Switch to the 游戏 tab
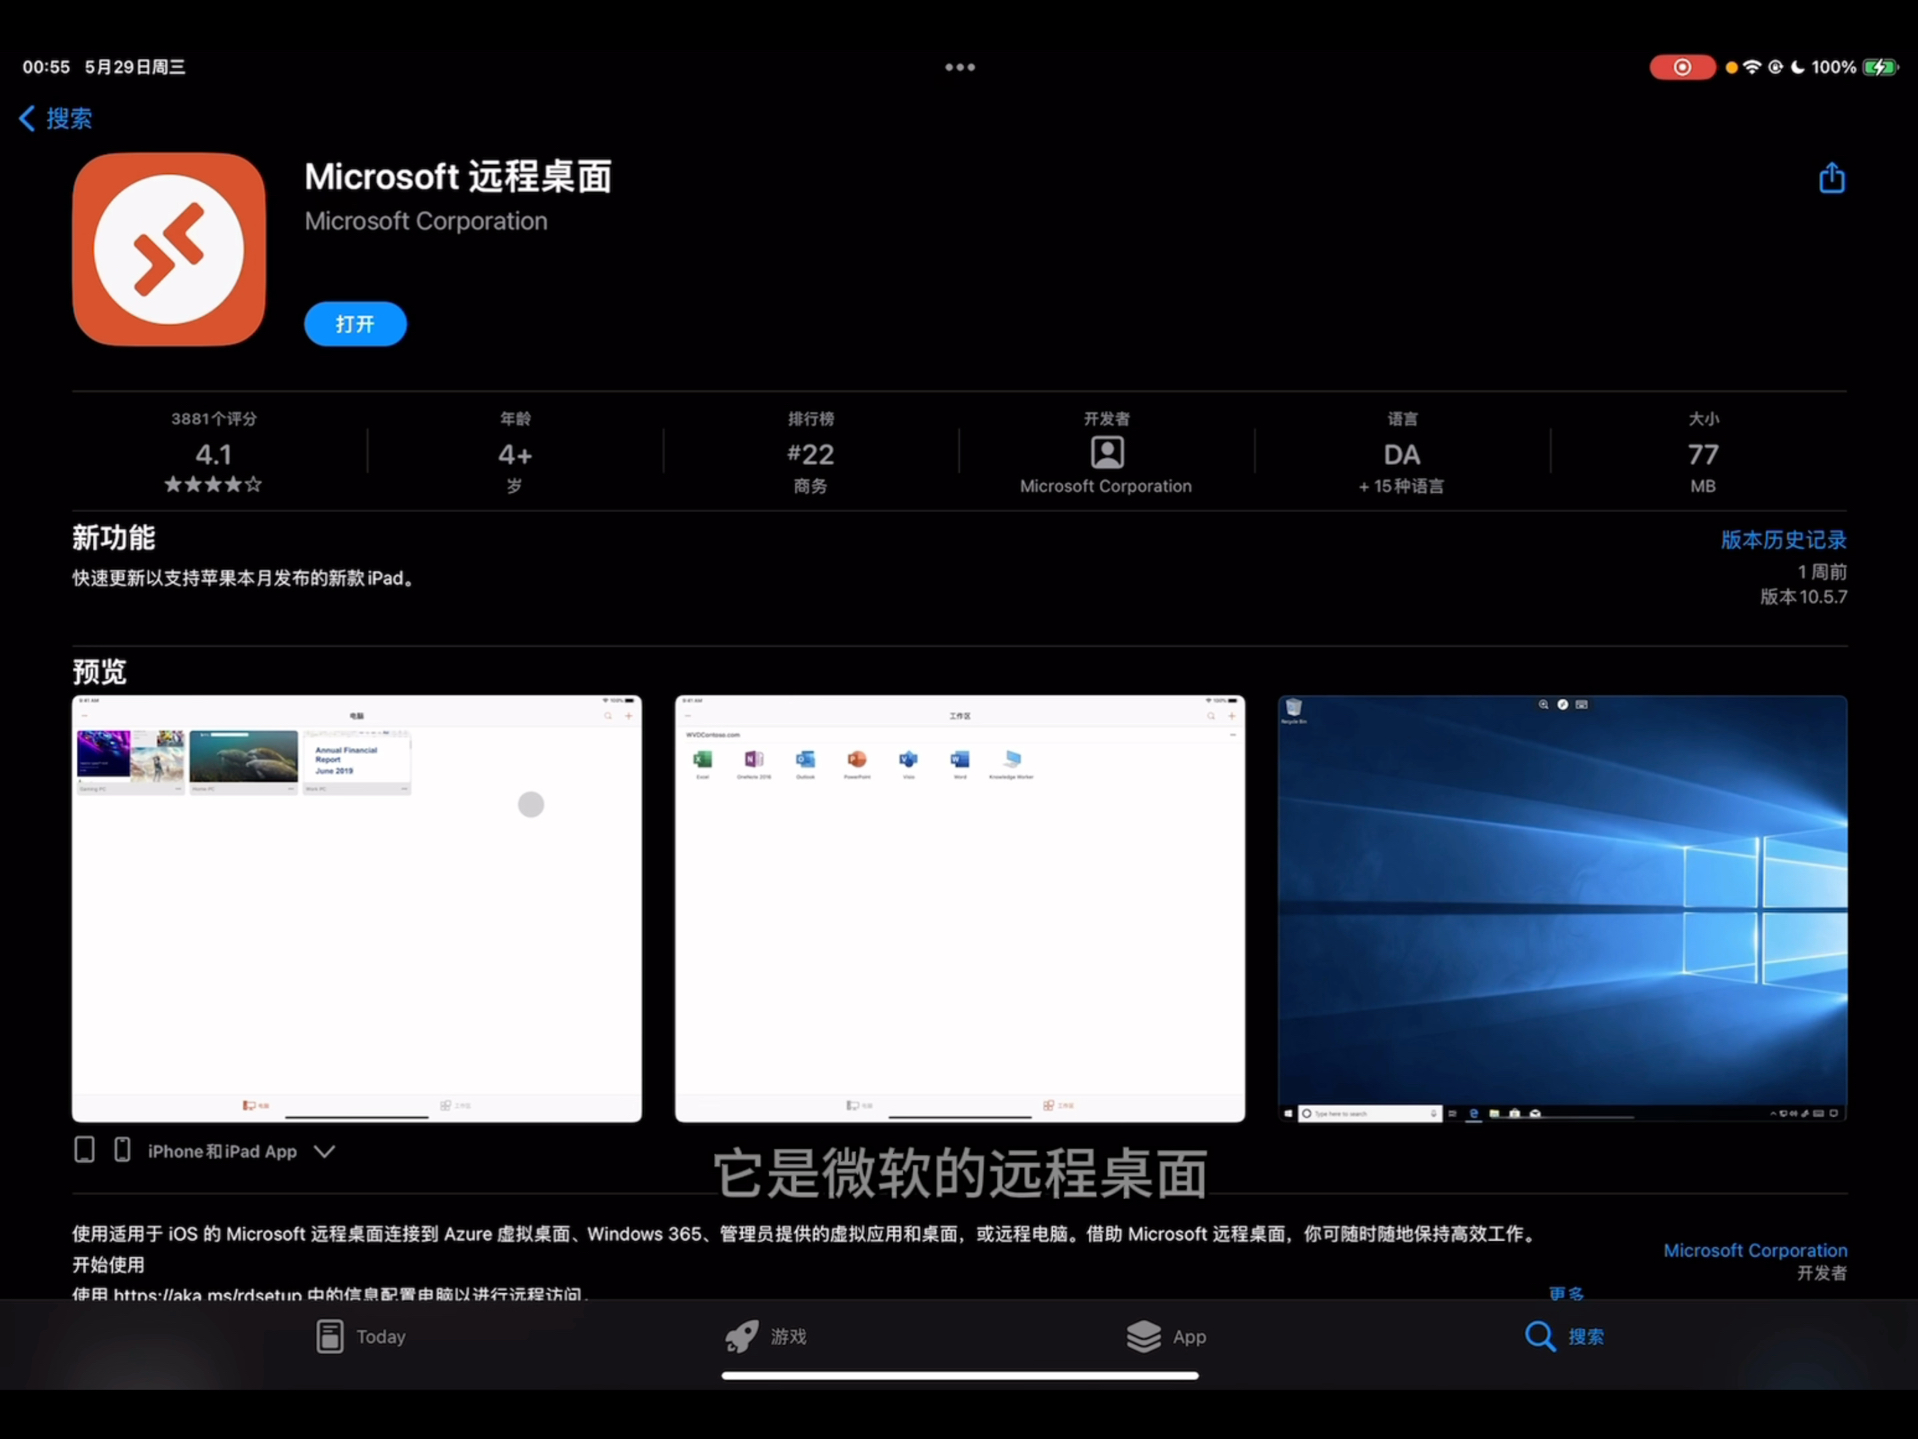 point(766,1336)
